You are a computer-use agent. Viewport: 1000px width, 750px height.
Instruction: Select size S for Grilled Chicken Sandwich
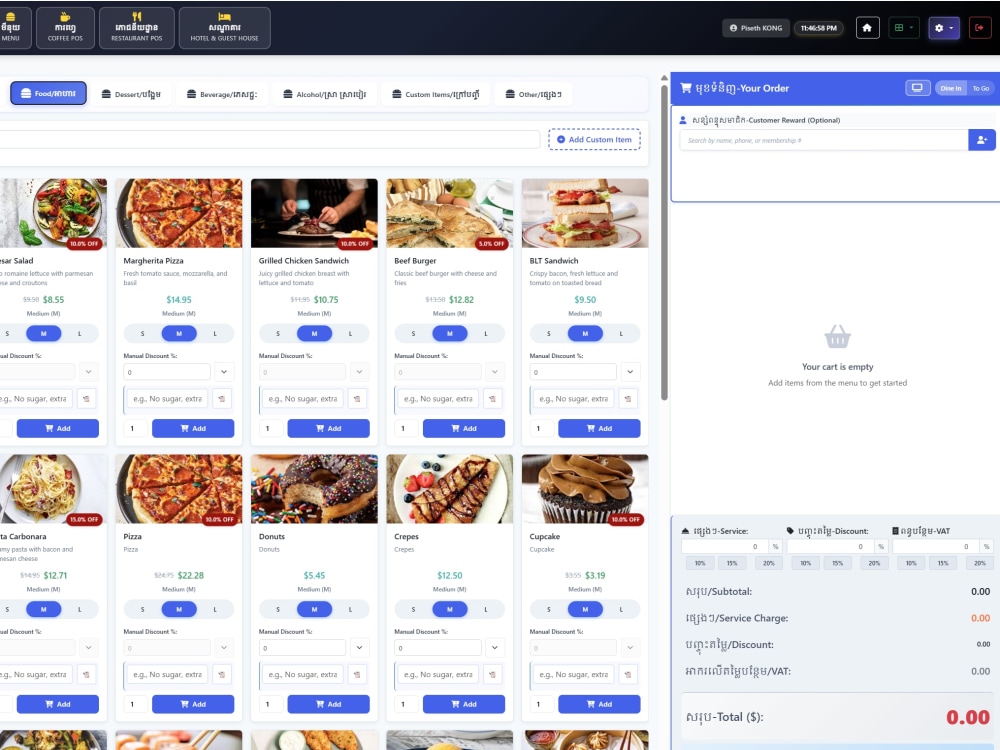[x=278, y=334]
